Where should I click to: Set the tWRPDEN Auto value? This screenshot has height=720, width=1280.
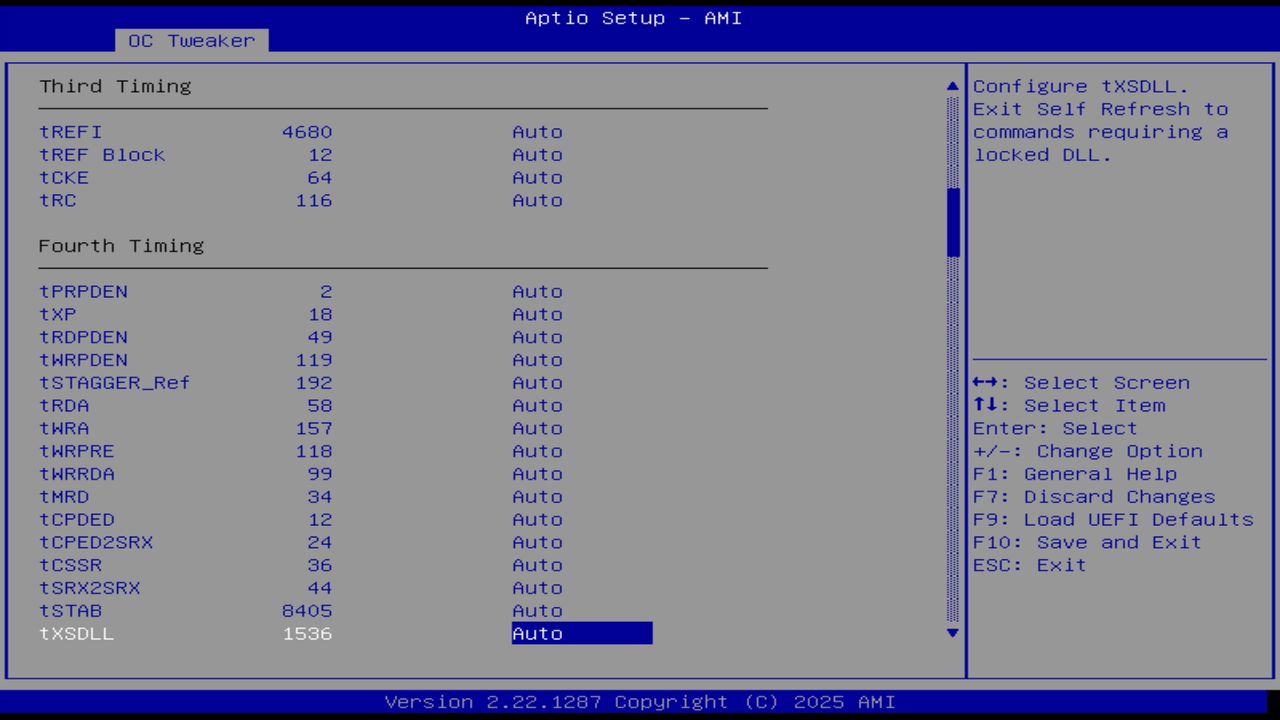tap(537, 360)
